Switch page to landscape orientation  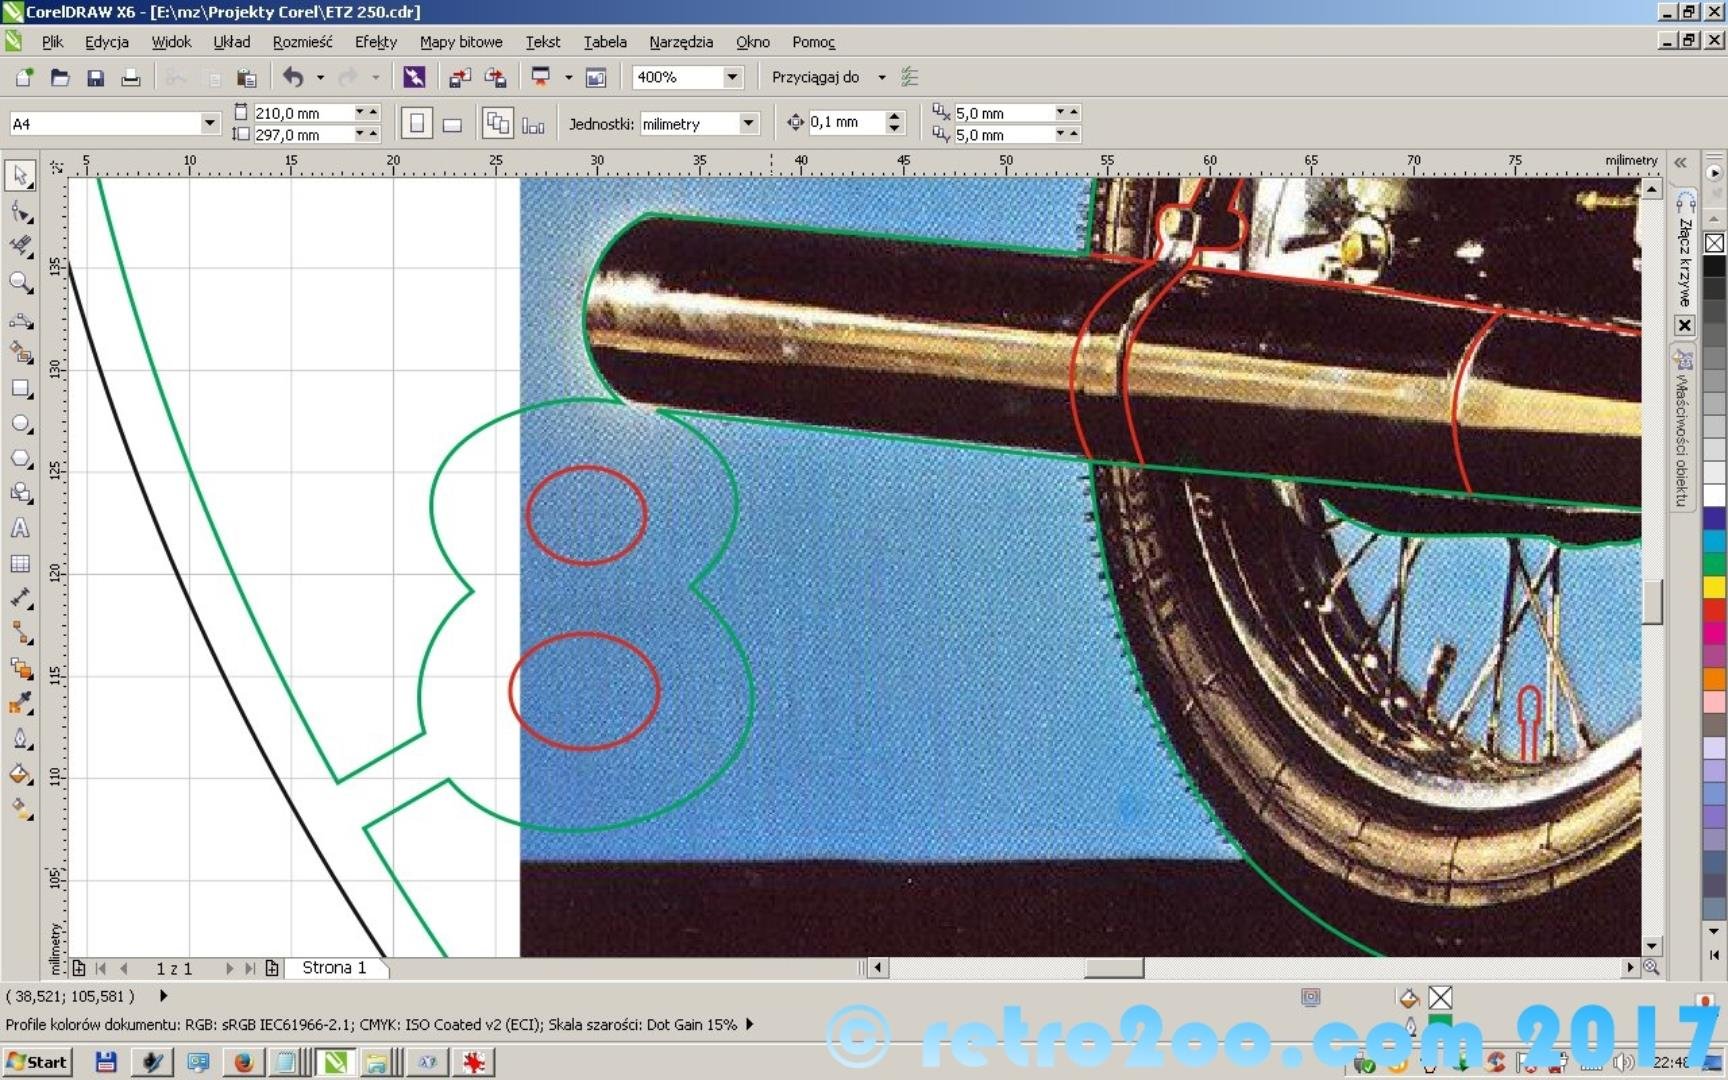coord(452,124)
